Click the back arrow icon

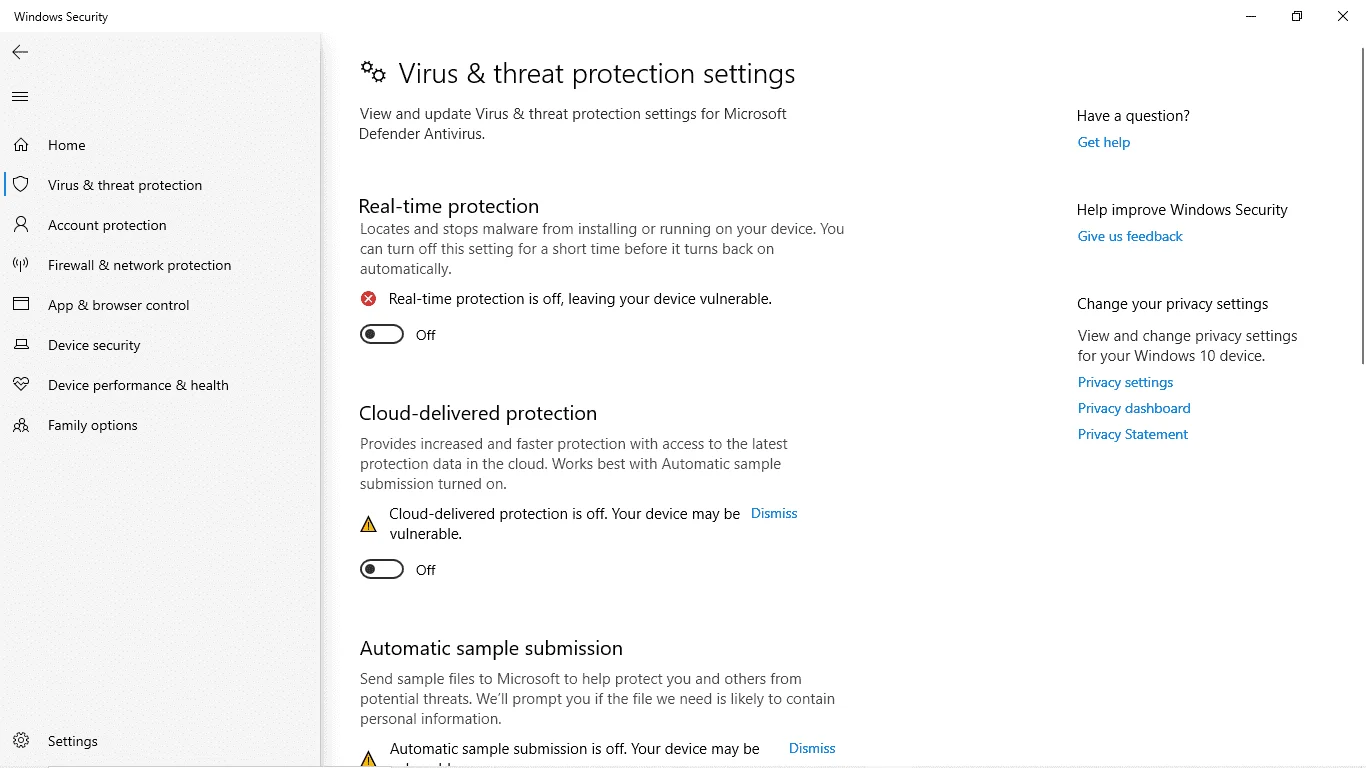[20, 52]
